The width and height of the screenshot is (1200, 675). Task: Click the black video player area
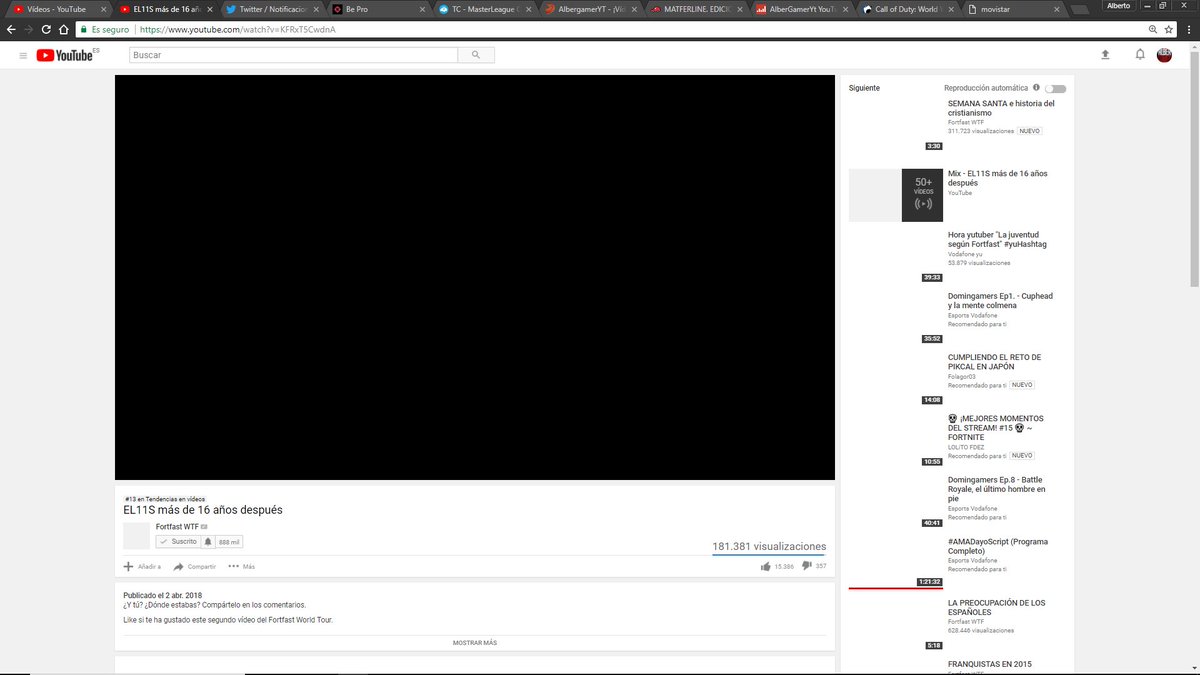[475, 277]
